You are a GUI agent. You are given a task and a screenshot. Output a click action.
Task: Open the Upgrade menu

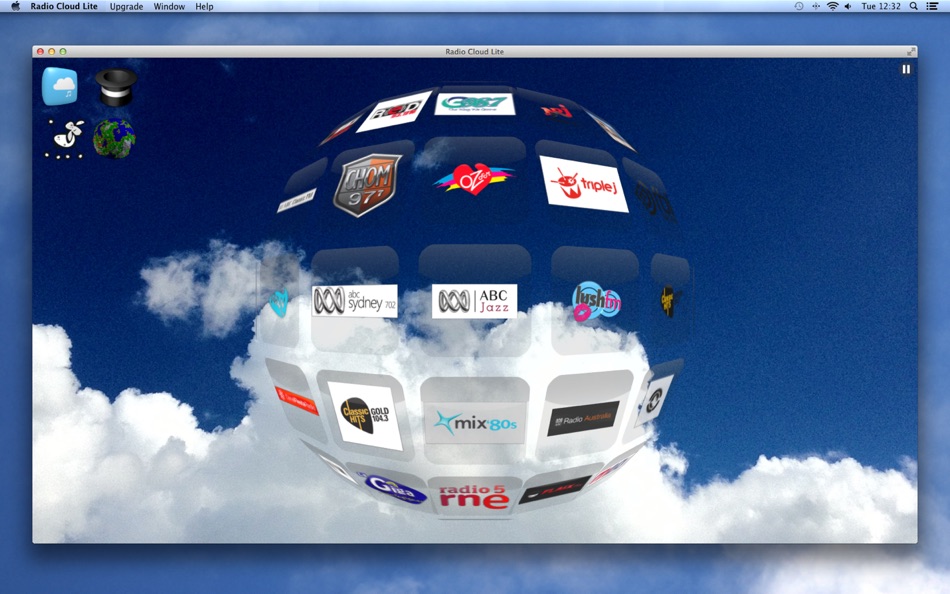click(x=126, y=6)
